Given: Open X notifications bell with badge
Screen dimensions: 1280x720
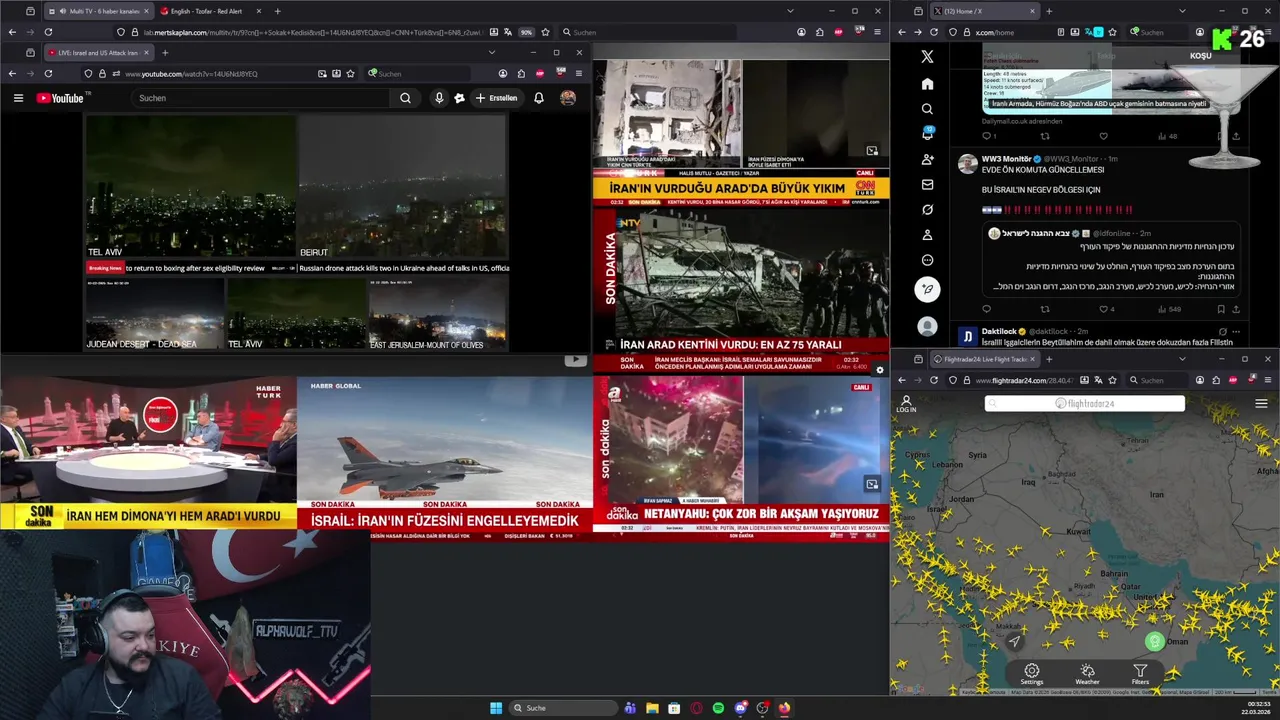Looking at the screenshot, I should coord(927,134).
